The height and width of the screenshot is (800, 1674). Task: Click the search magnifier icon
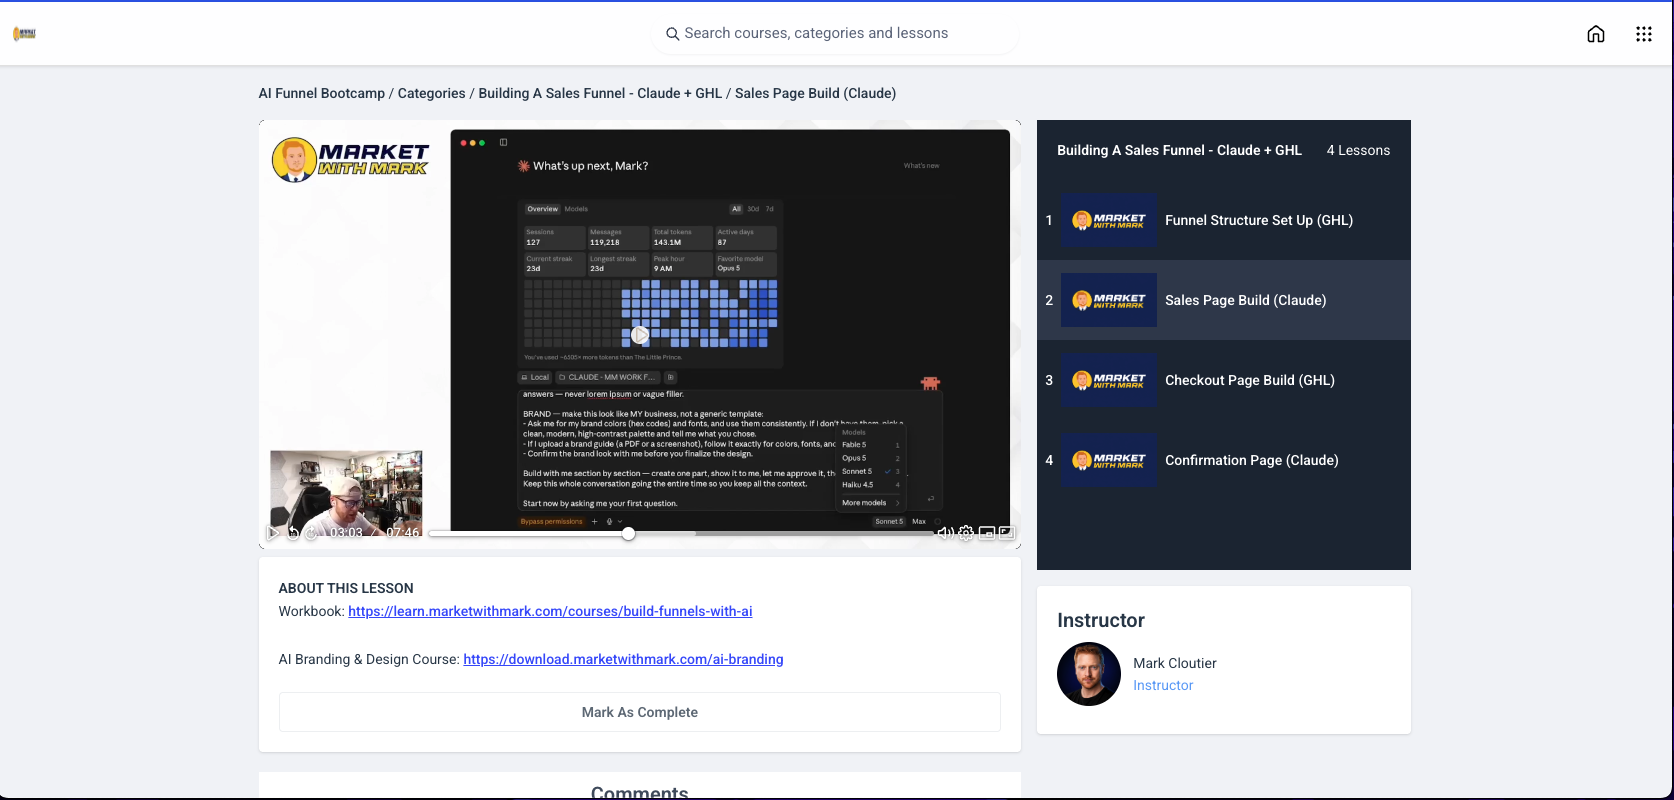pos(673,34)
